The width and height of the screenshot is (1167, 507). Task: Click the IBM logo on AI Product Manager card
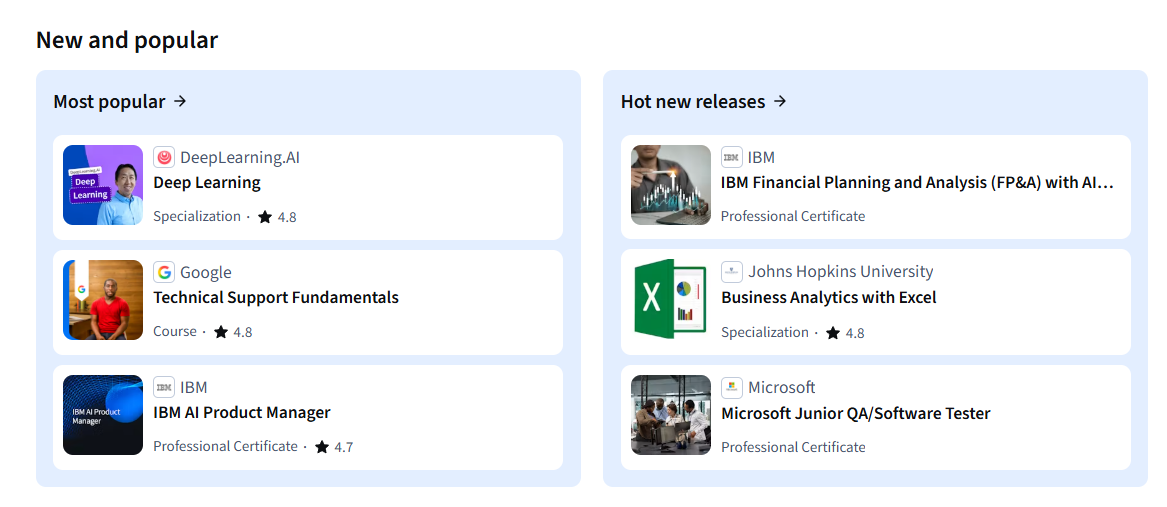point(164,387)
